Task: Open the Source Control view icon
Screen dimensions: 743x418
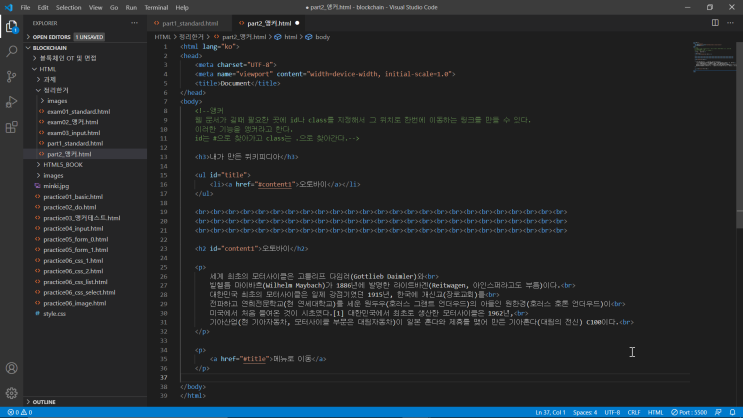Action: click(11, 76)
